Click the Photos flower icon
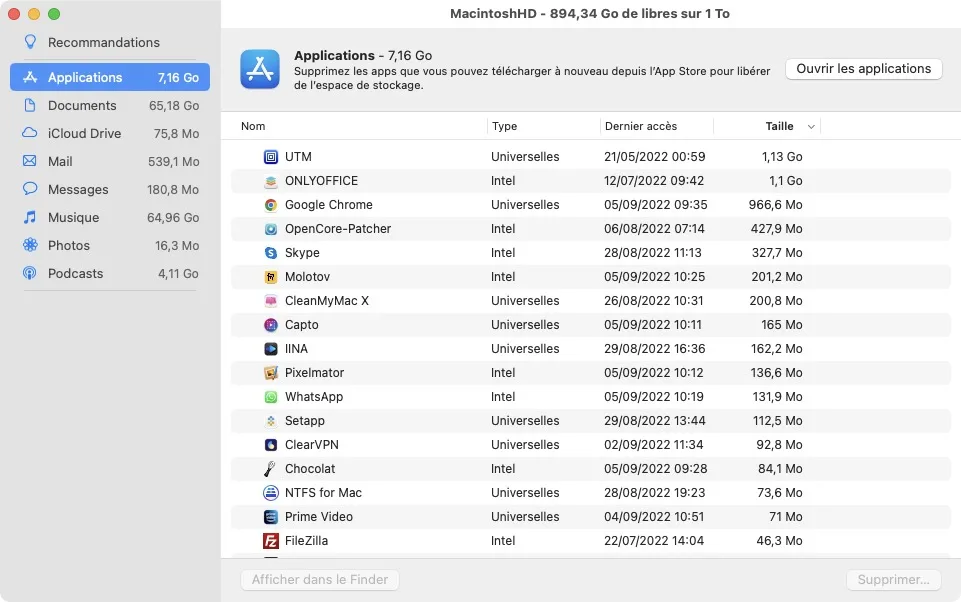The image size is (961, 602). coord(29,245)
